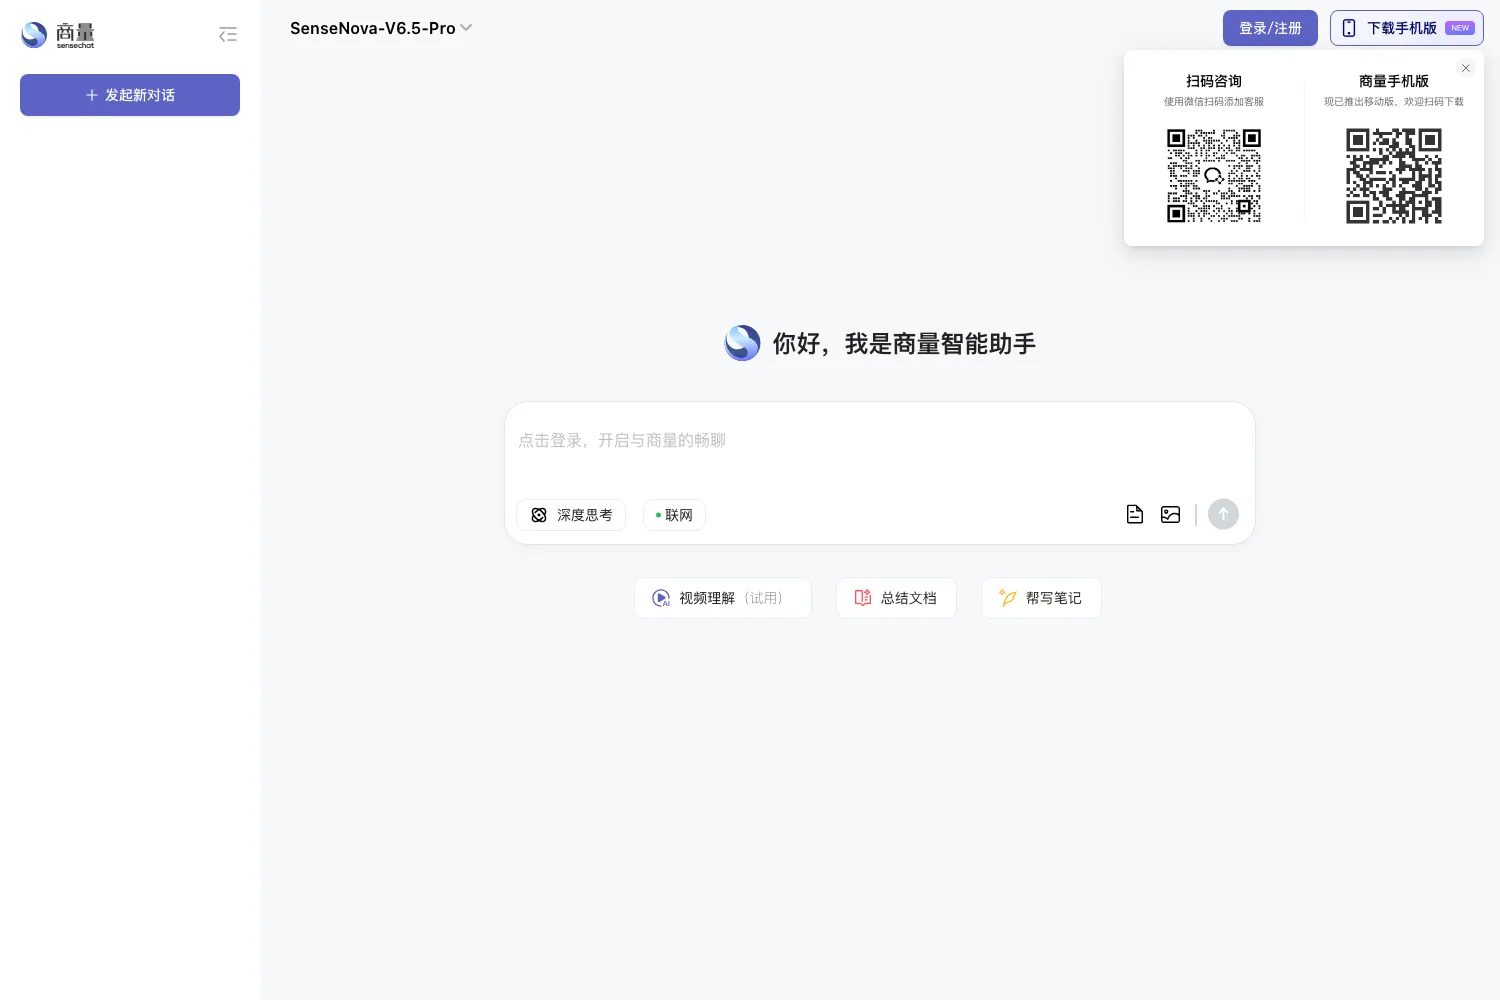Close the QR code popup panel
This screenshot has width=1500, height=1000.
point(1466,68)
